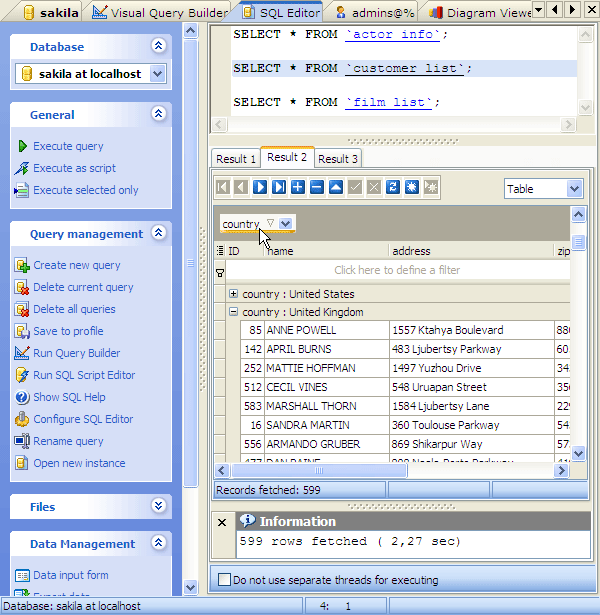Screen dimensions: 600x615
Task: Expand the Files panel
Action: point(158,506)
